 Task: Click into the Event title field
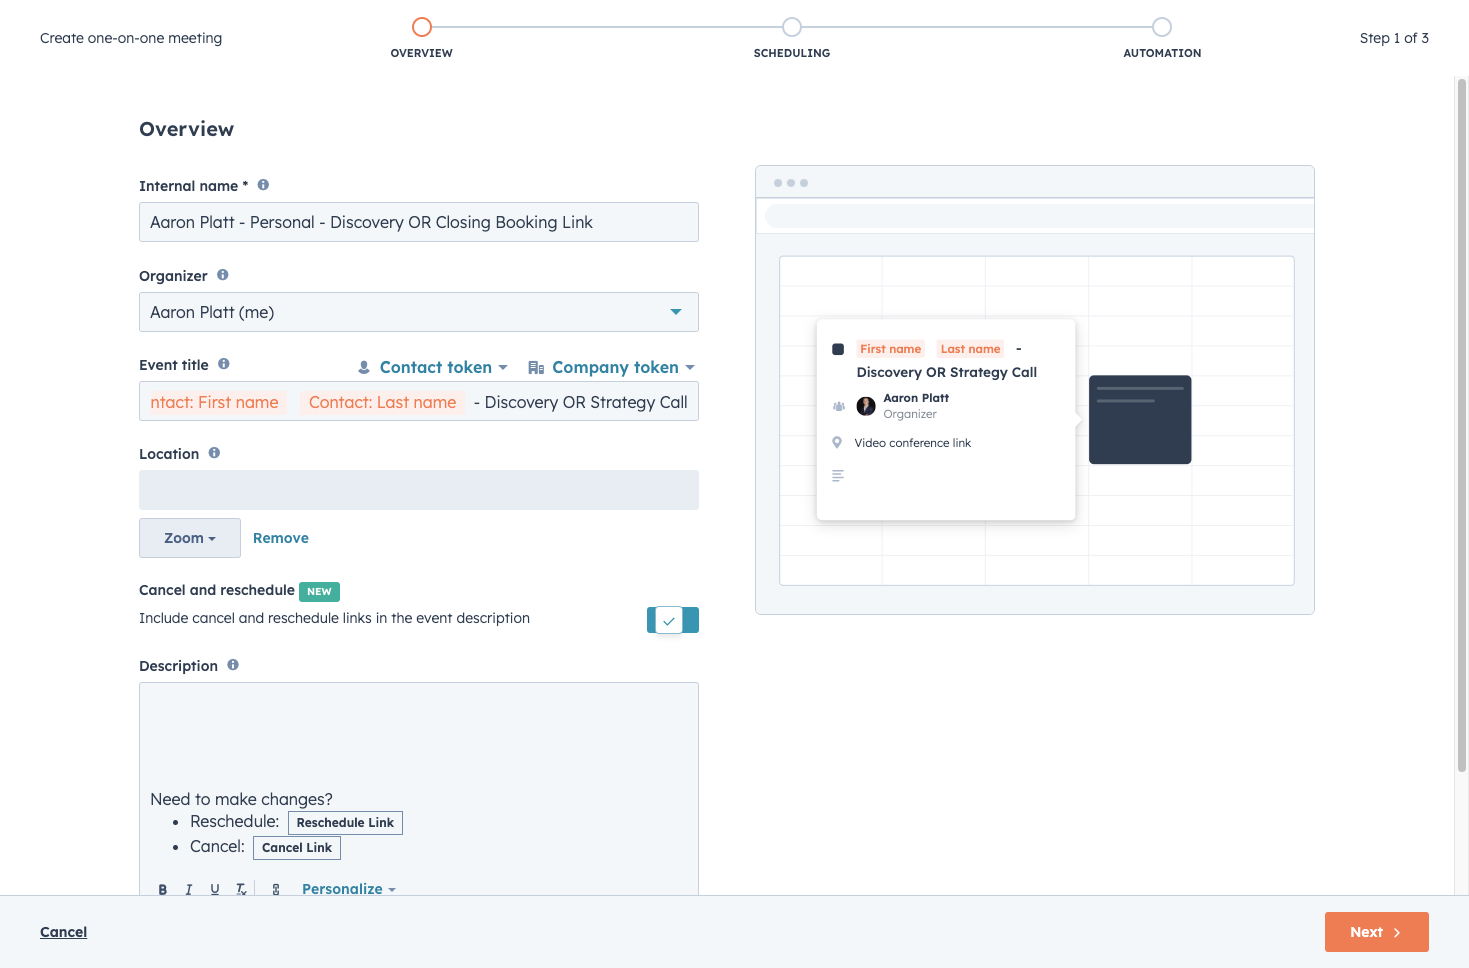[x=419, y=402]
